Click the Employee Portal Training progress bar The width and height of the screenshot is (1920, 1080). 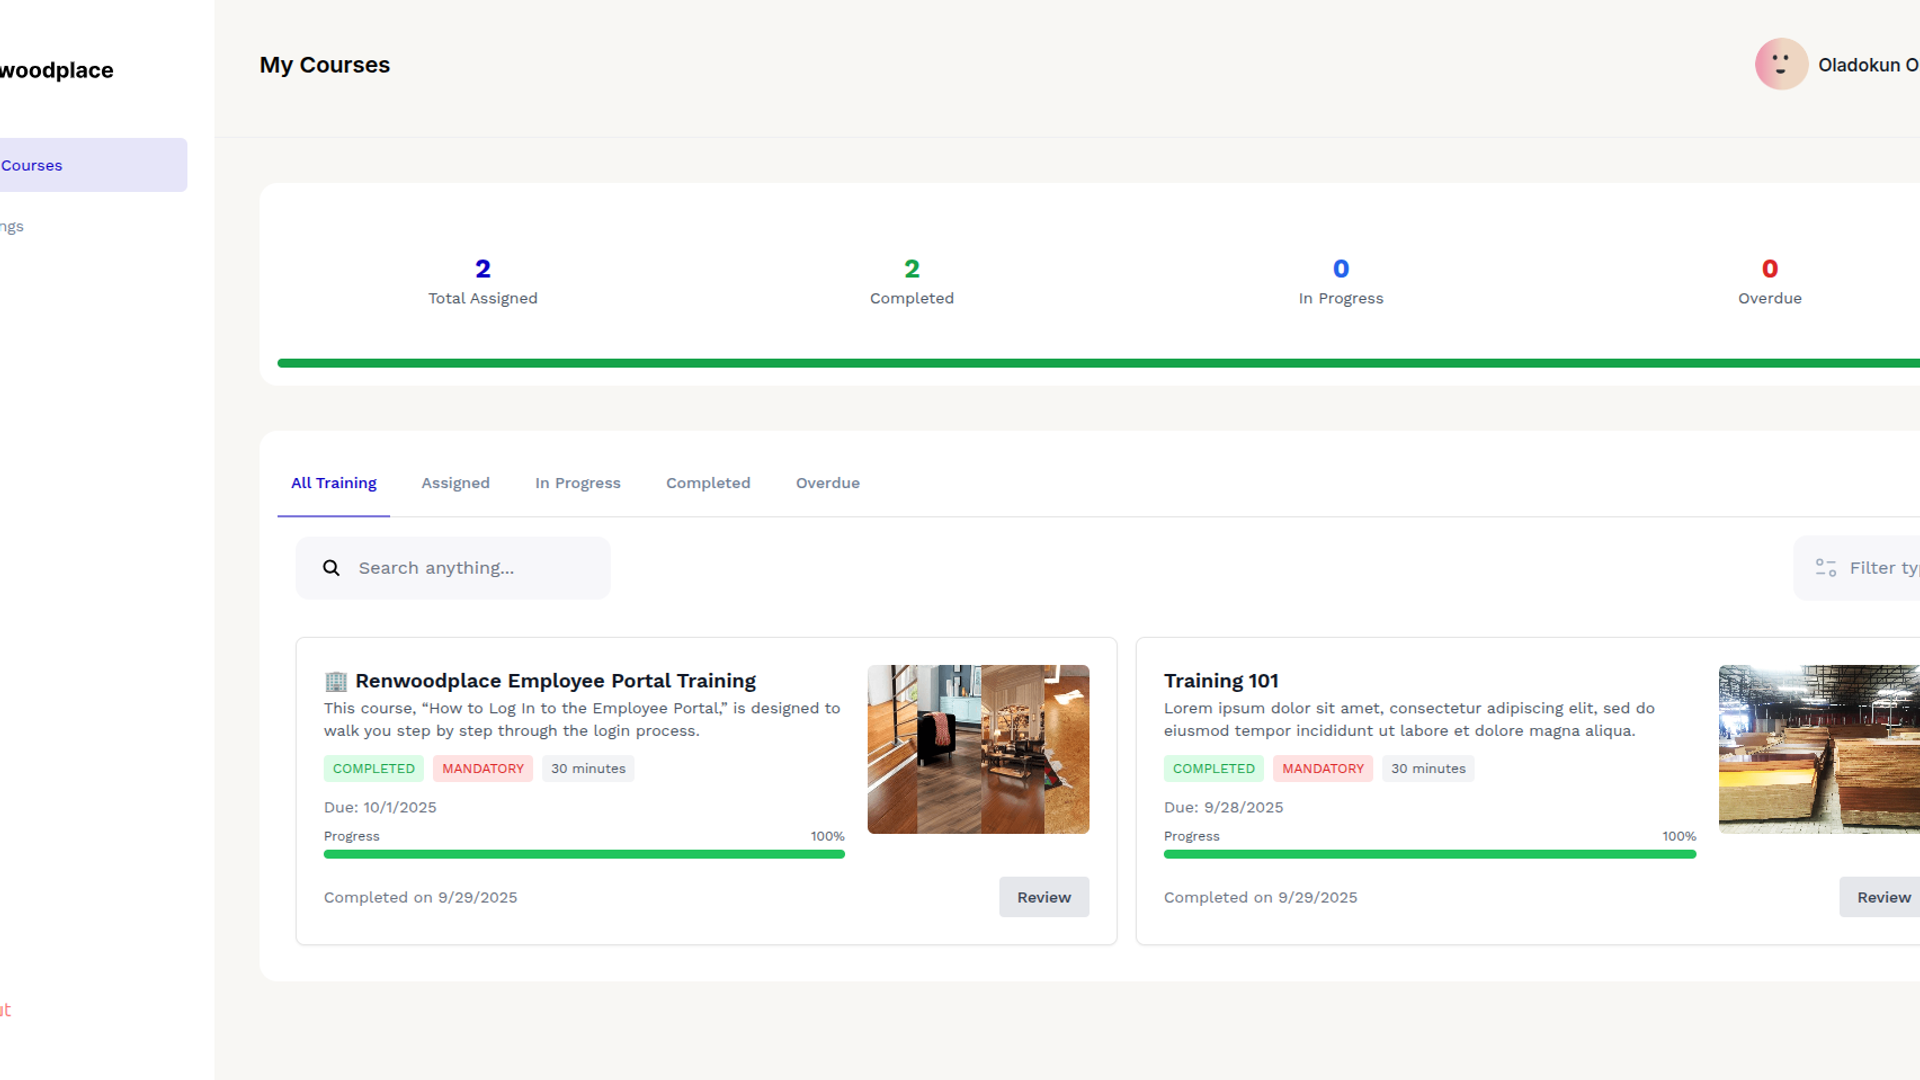pos(584,854)
